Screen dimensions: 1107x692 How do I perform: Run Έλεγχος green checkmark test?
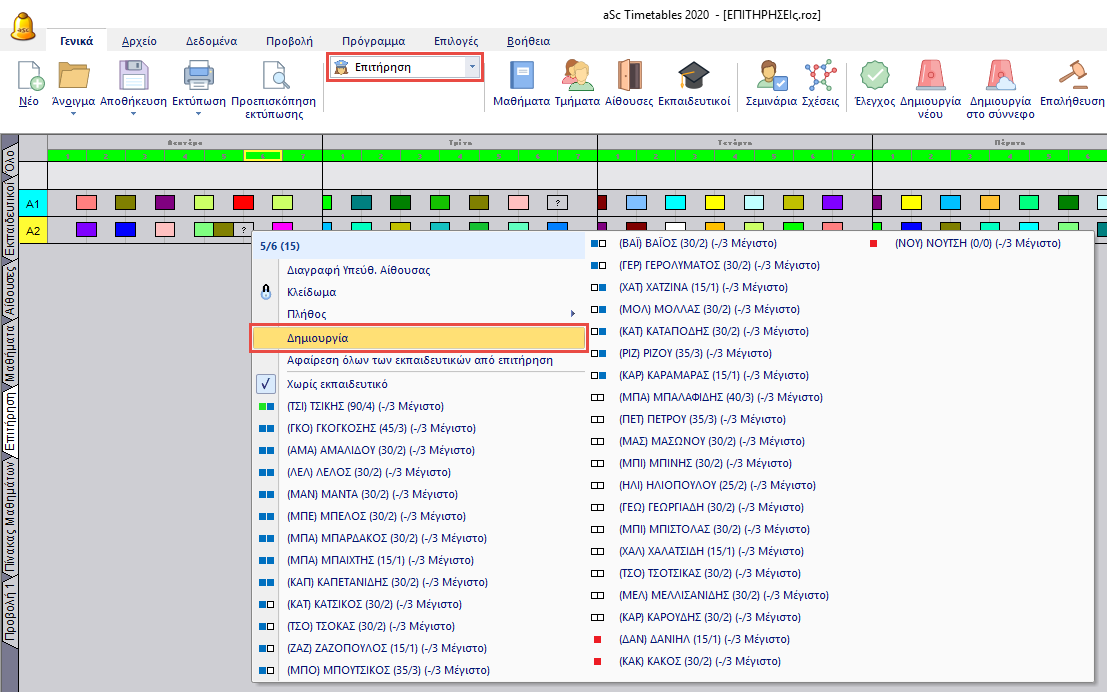point(874,77)
